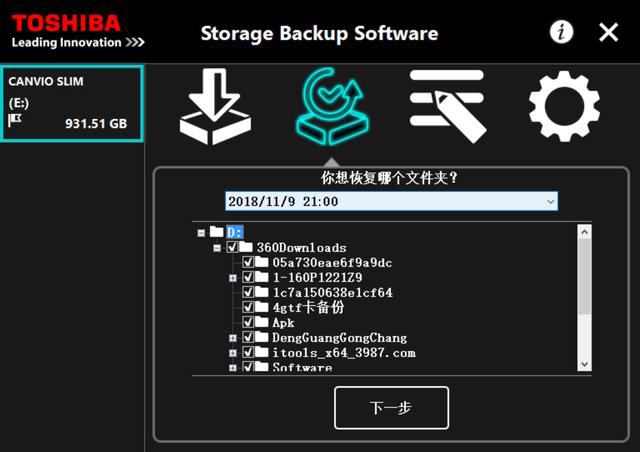
Task: Uncheck the 1c7a150638e1cf64 checkbox
Action: click(248, 292)
